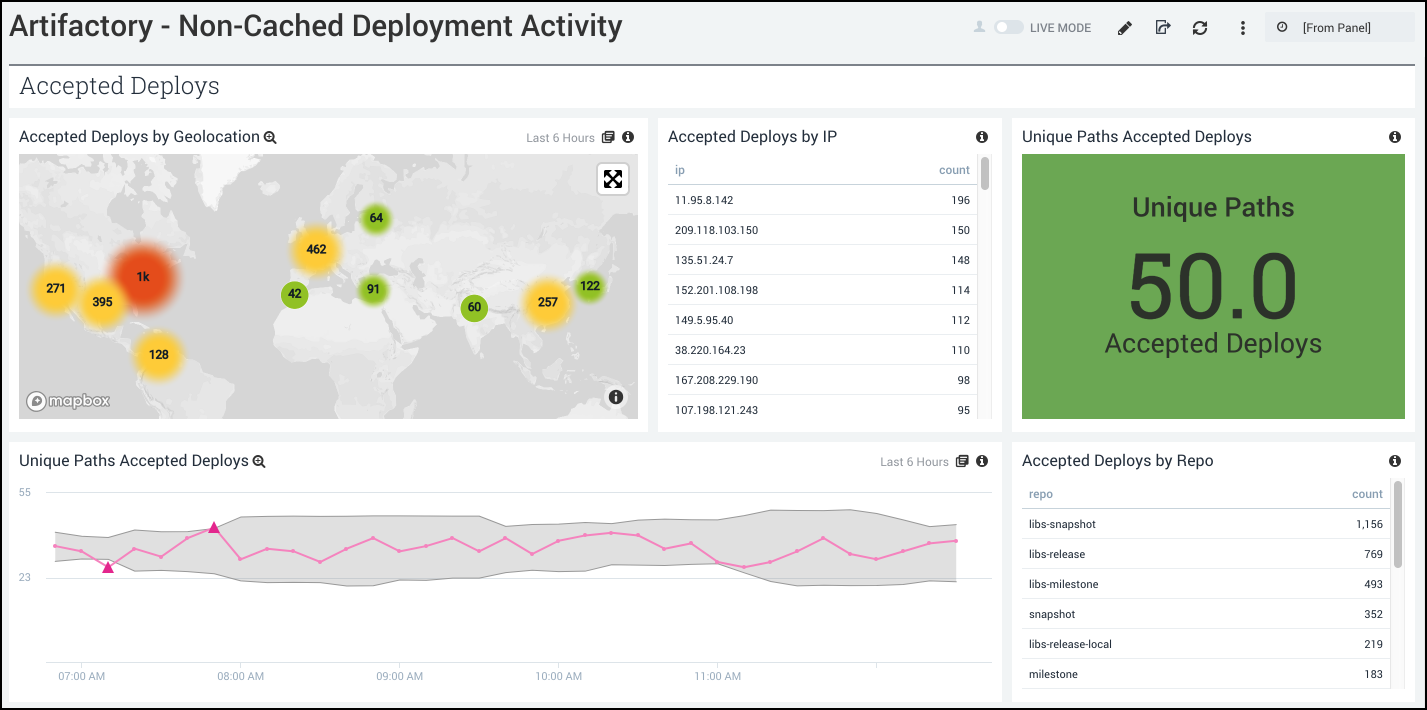Open the three-dot more options menu
1427x710 pixels.
(1242, 28)
